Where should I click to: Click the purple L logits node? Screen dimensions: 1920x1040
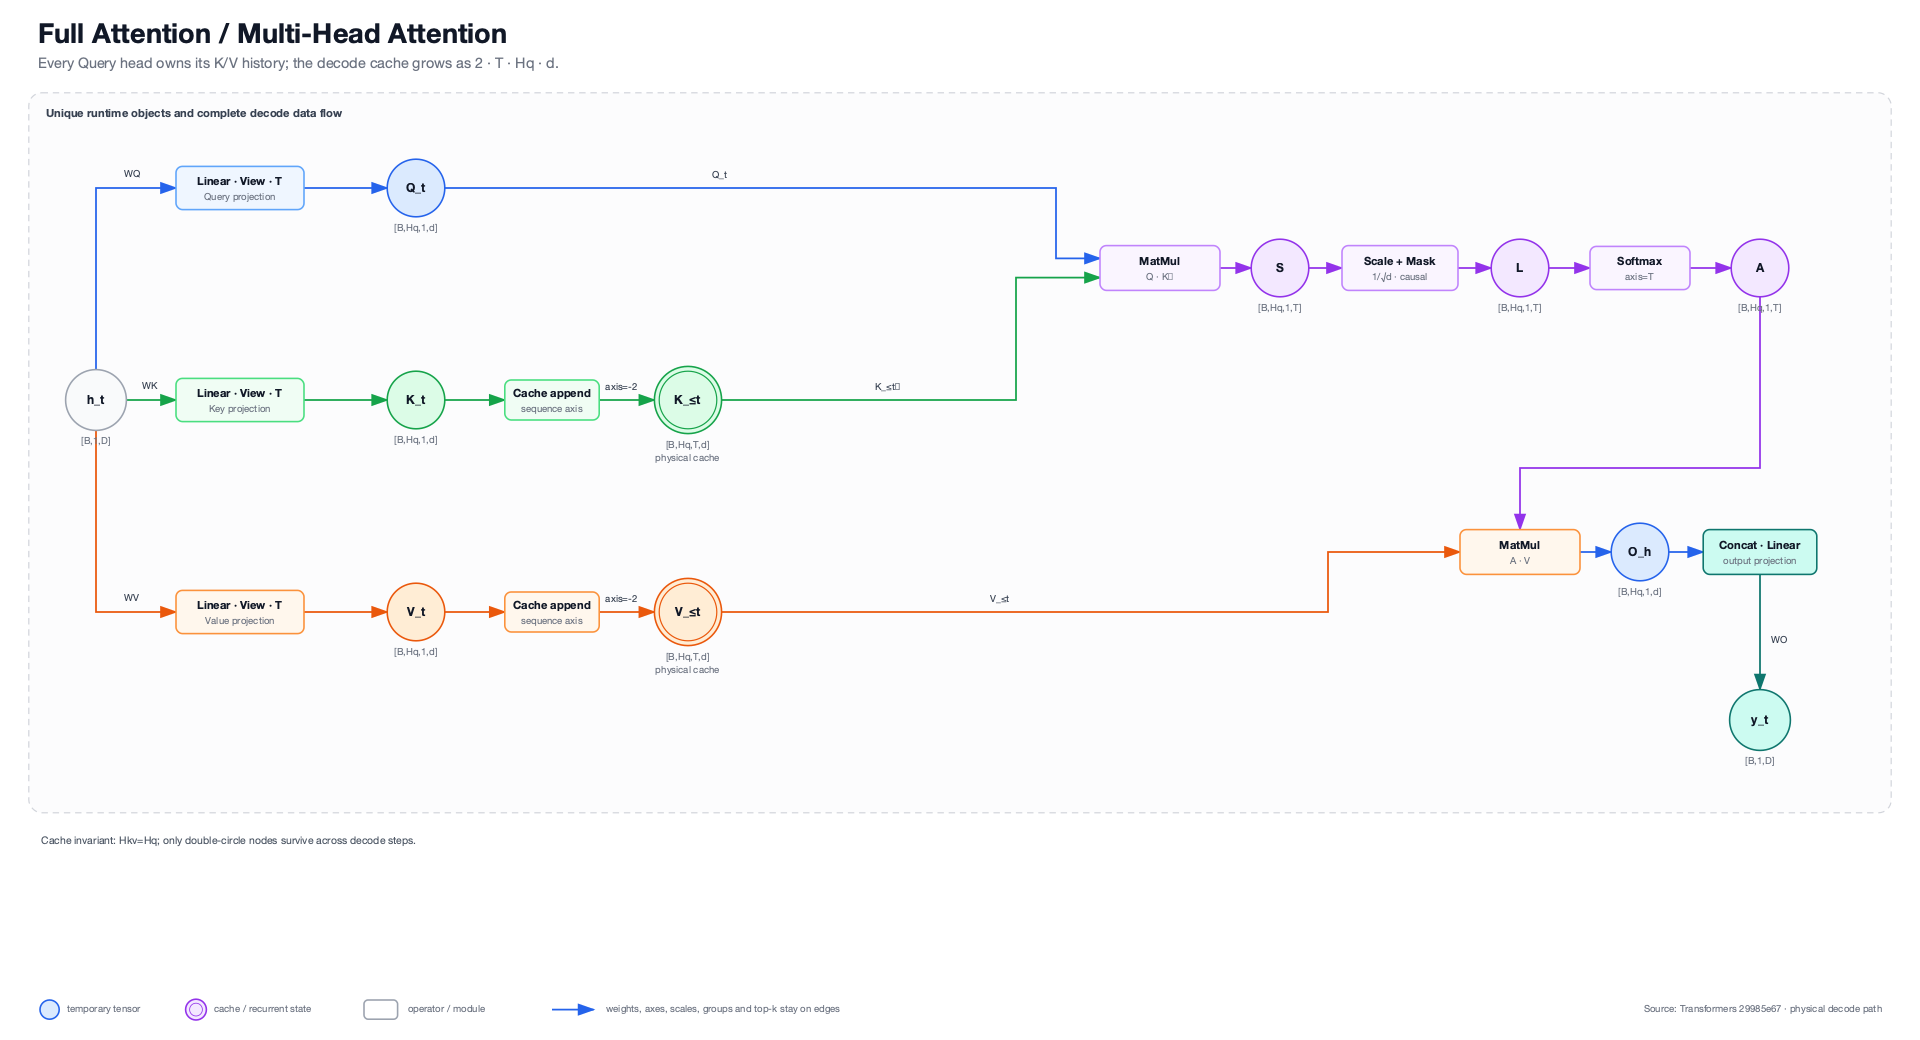1520,268
